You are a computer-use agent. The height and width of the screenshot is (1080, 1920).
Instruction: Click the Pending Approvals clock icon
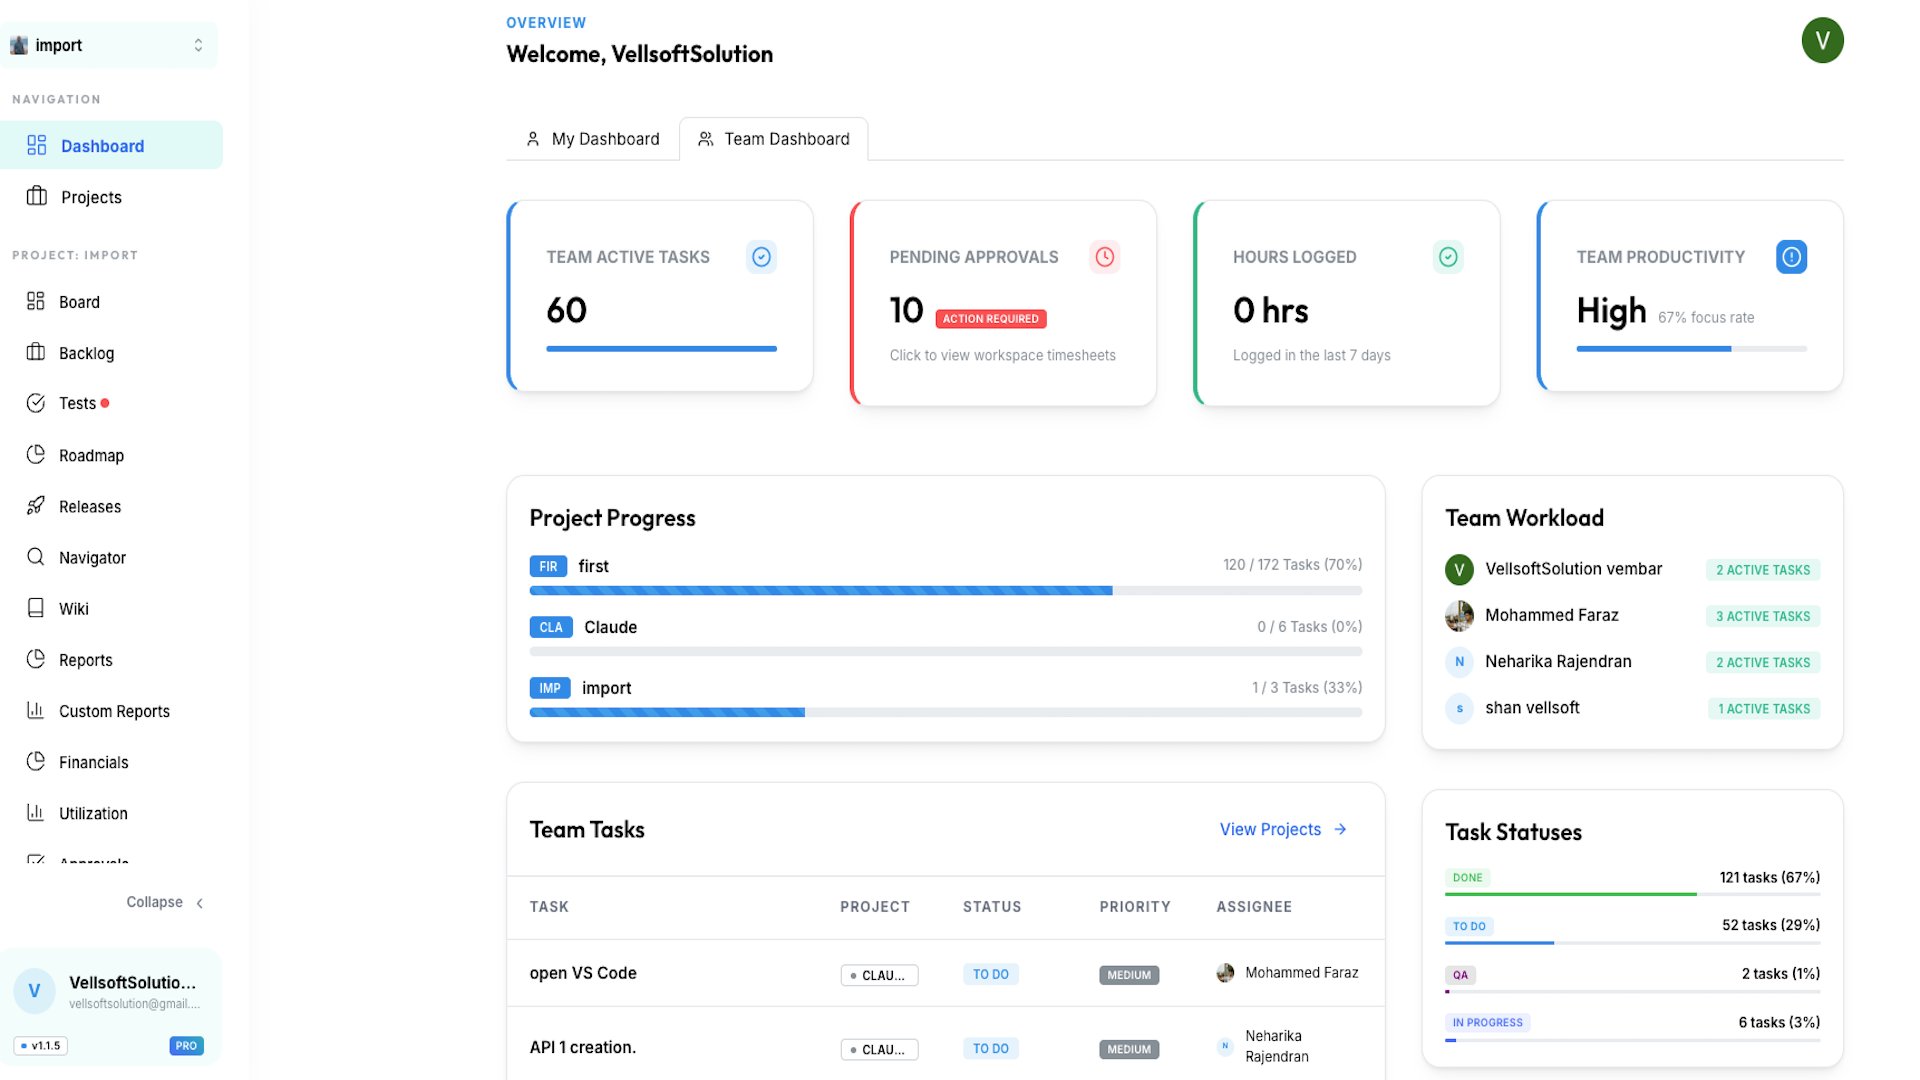point(1104,257)
